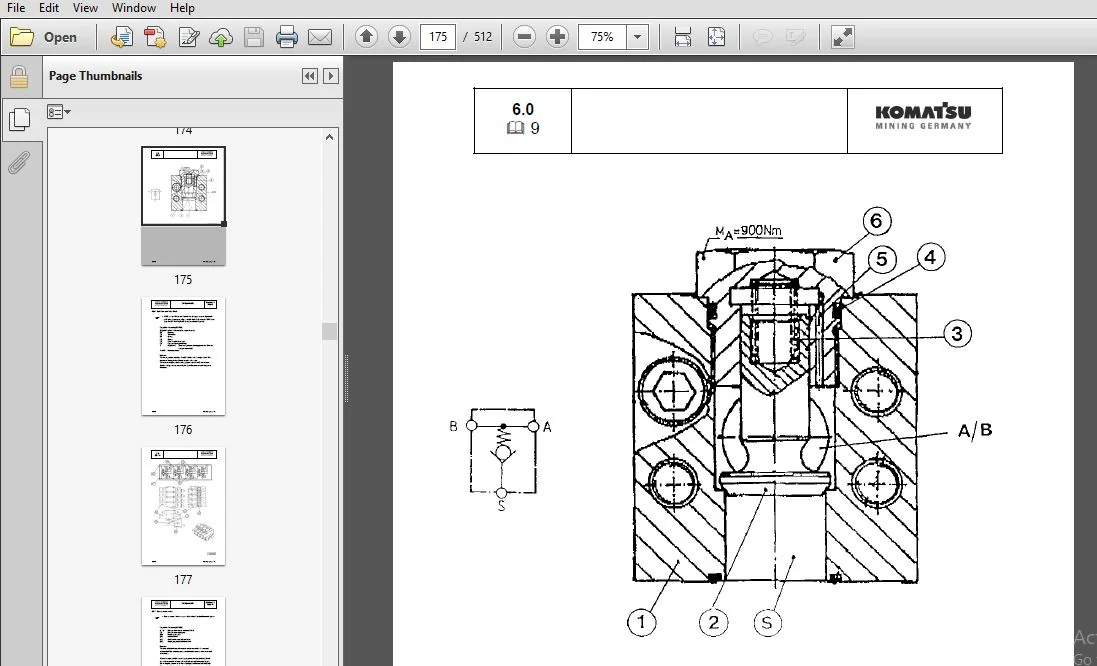
Task: Go to previous page with up arrow
Action: 367,37
